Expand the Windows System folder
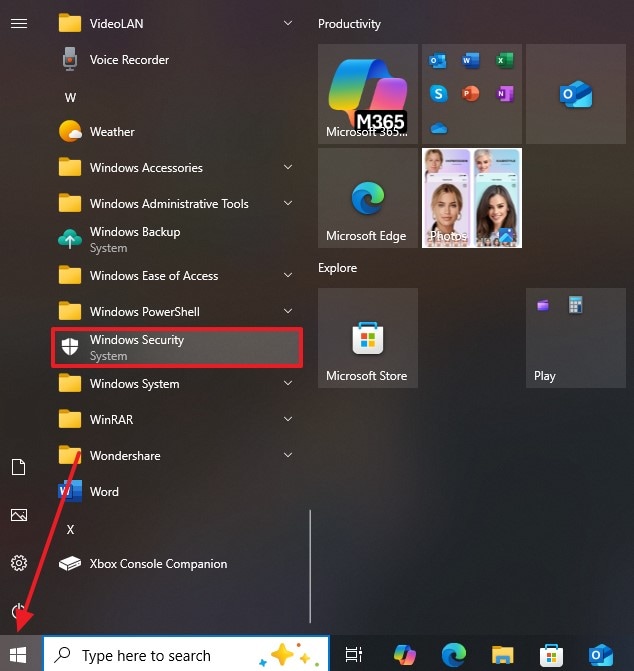 point(177,383)
